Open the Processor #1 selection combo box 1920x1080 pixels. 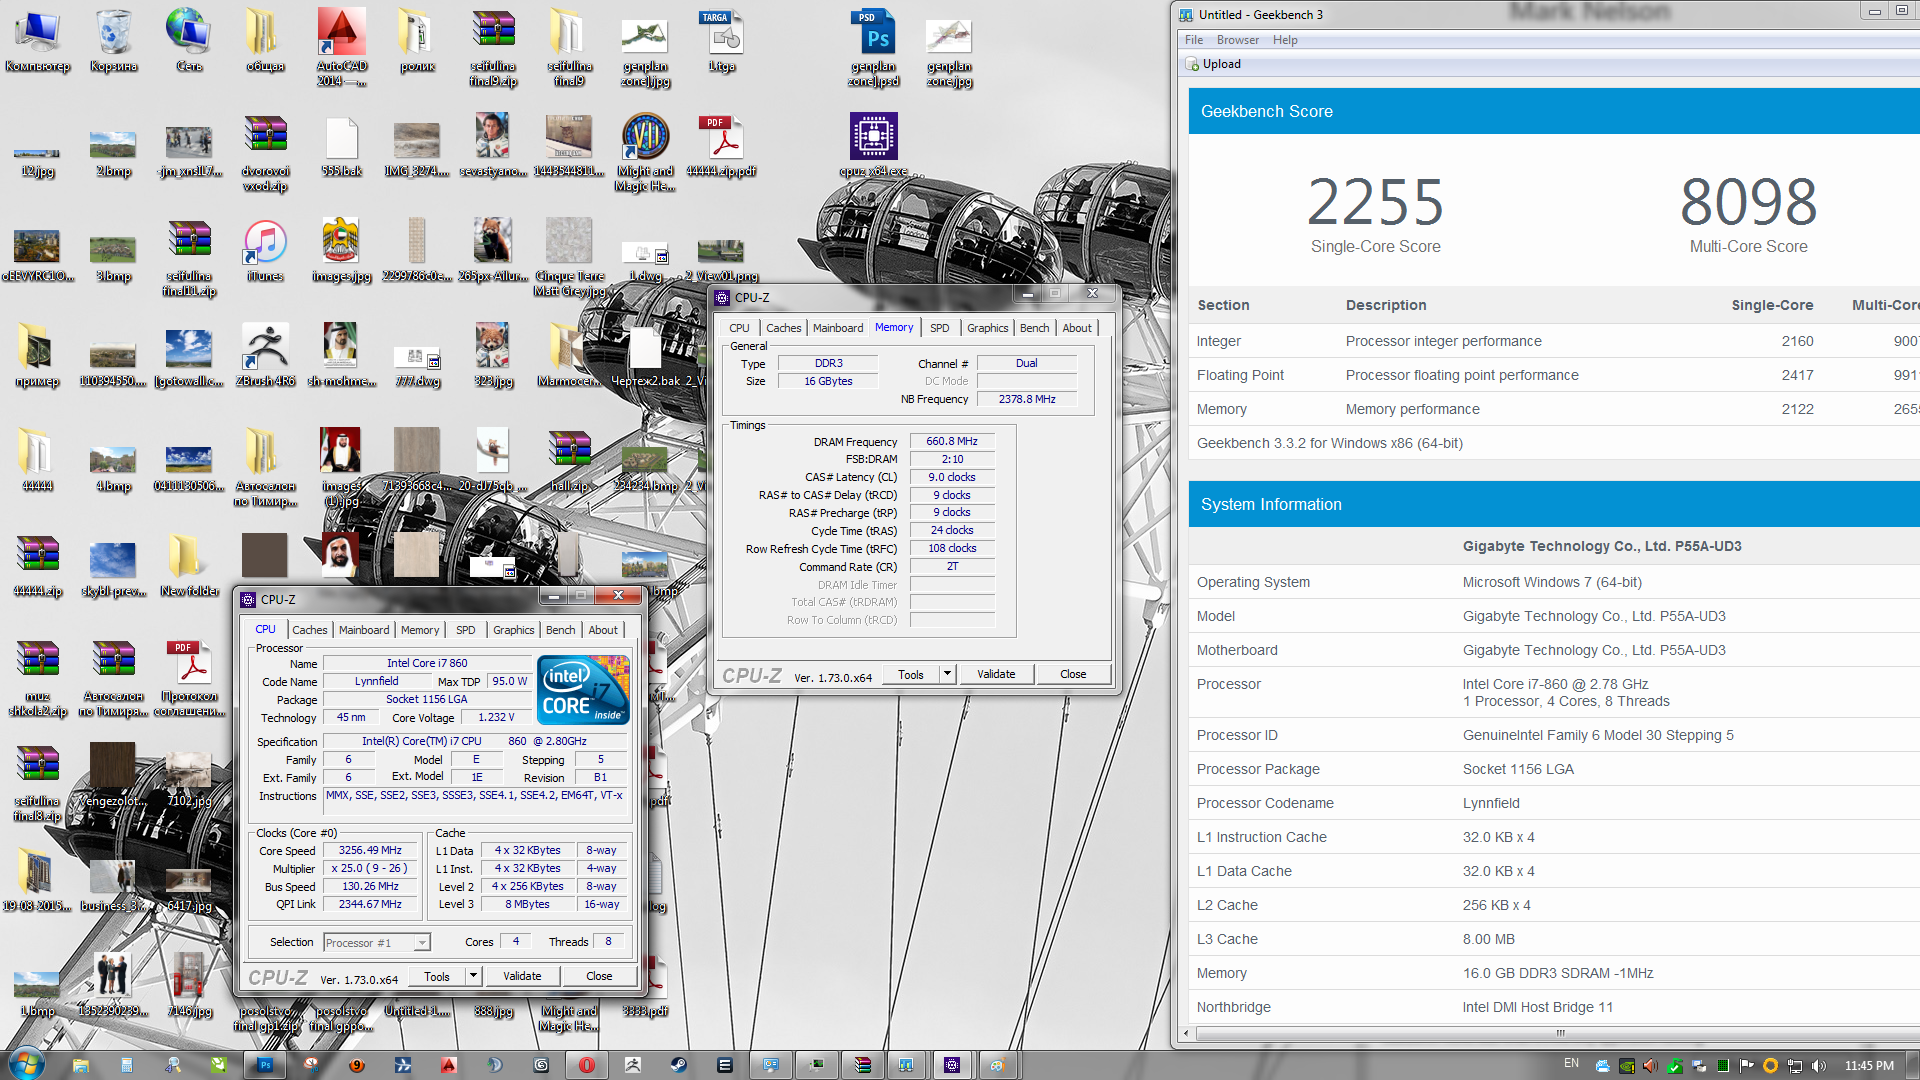click(x=376, y=942)
